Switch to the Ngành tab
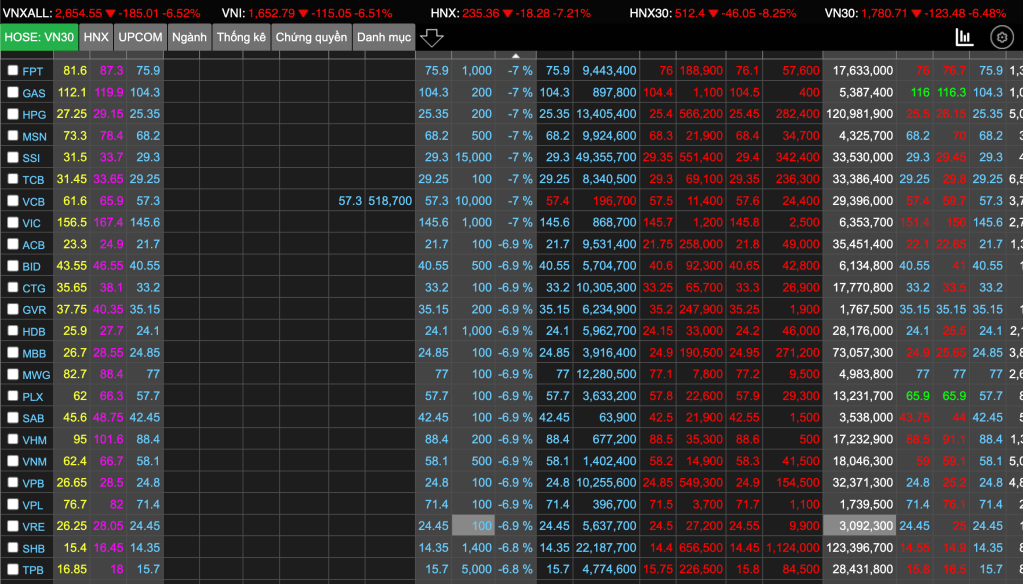 click(x=189, y=37)
